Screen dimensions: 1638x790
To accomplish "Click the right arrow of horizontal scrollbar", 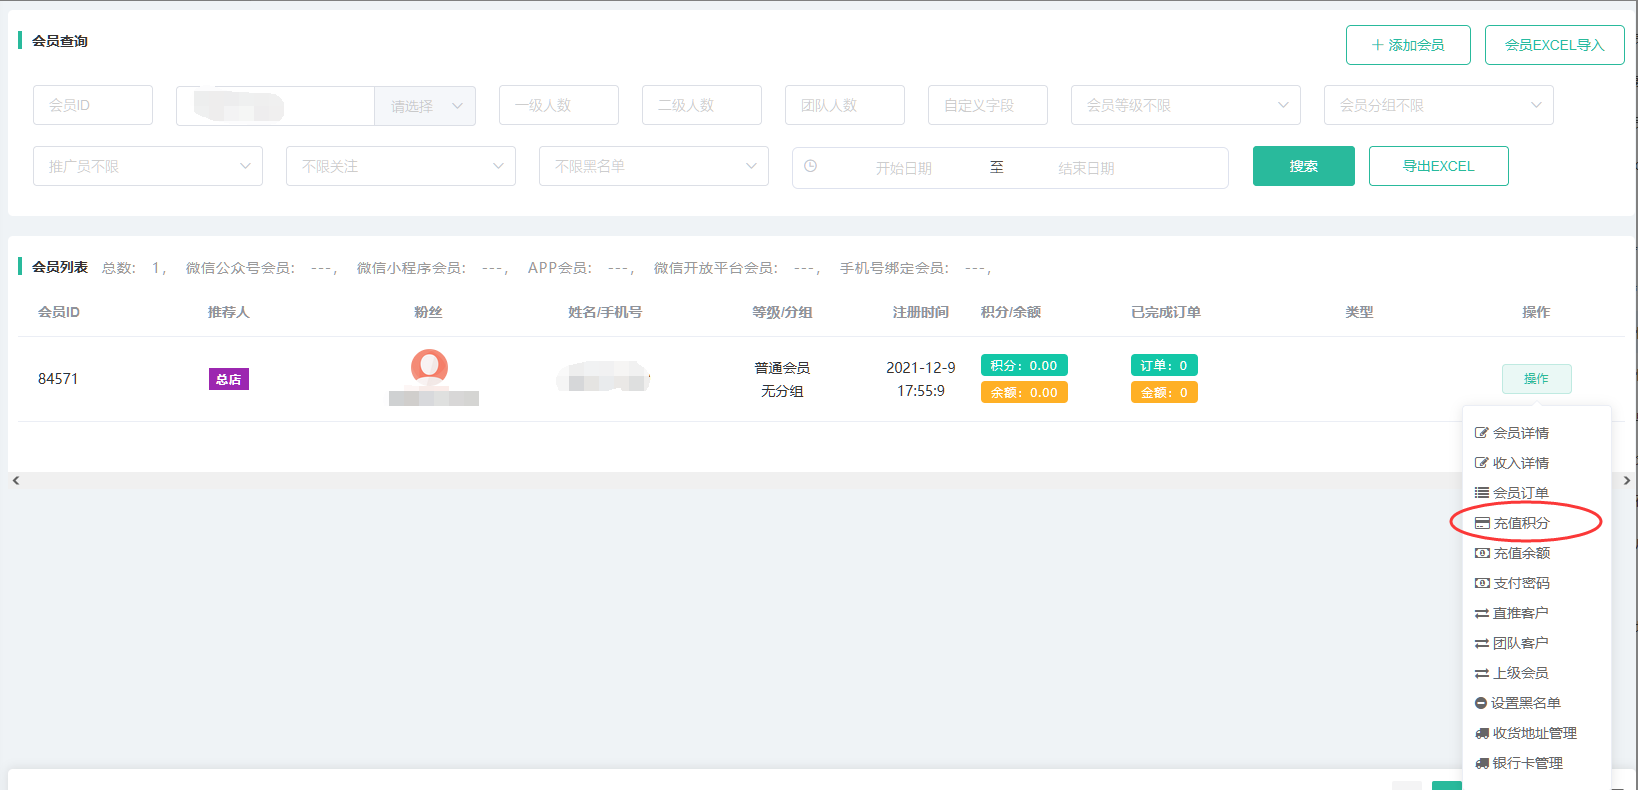I will pyautogui.click(x=1627, y=481).
